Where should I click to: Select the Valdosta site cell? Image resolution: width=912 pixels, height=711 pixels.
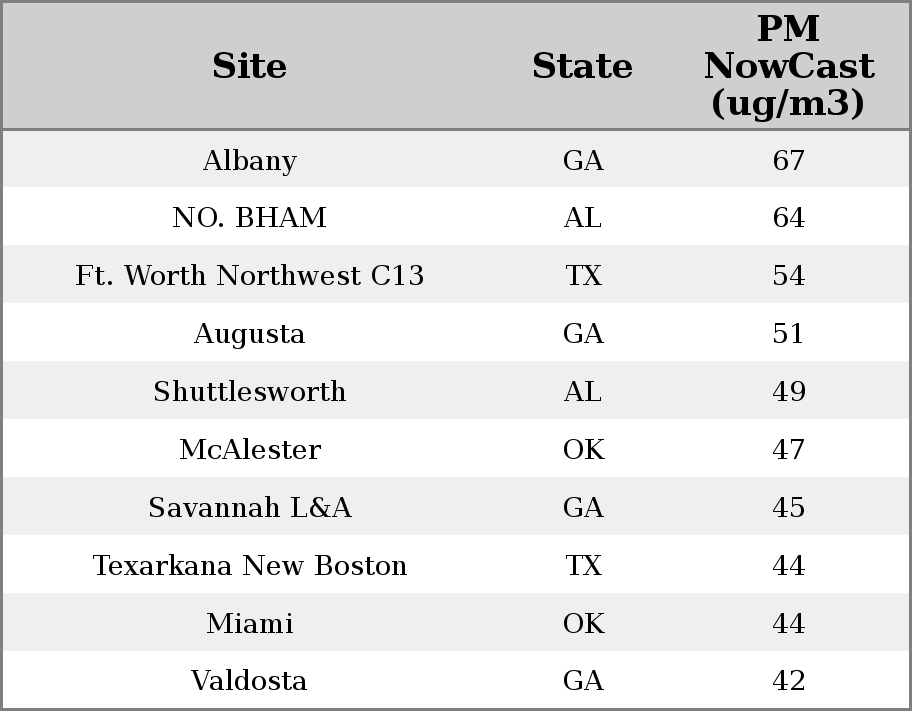(249, 681)
